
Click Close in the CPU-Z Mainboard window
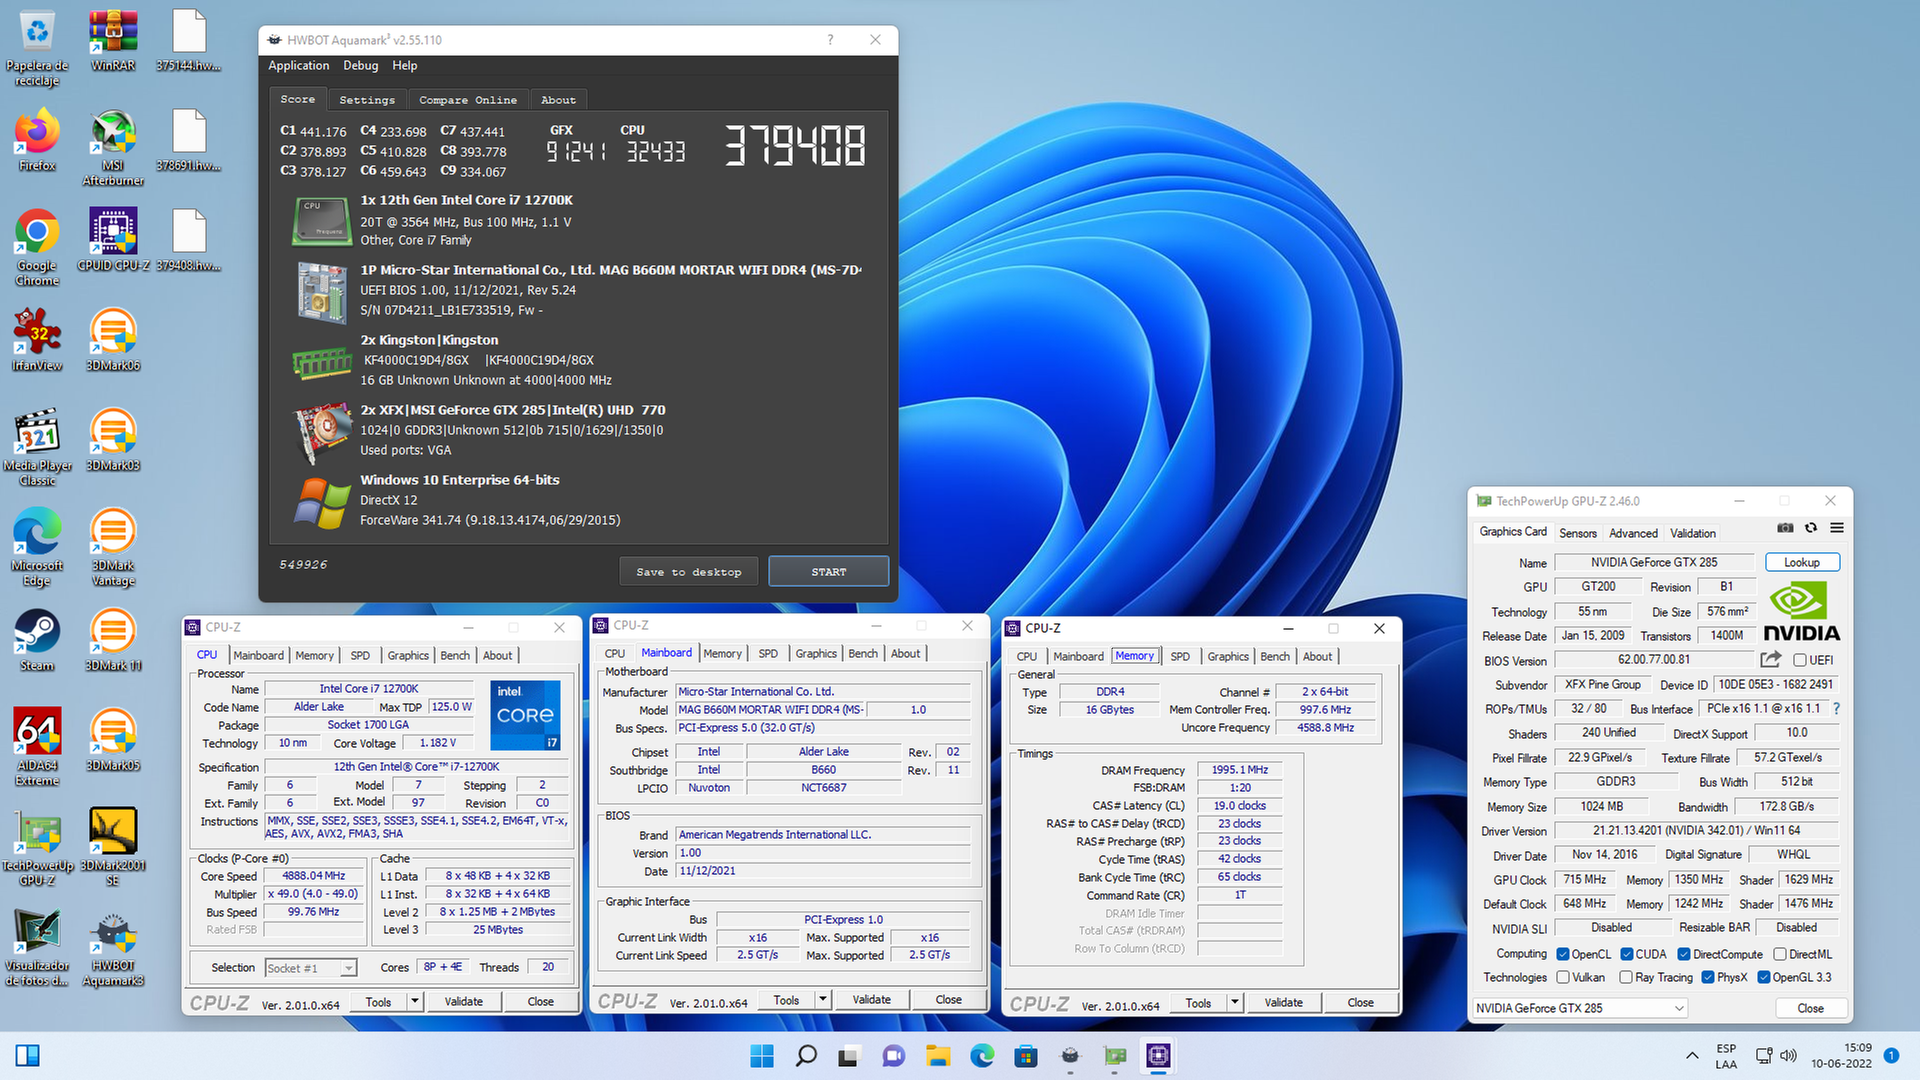[949, 999]
